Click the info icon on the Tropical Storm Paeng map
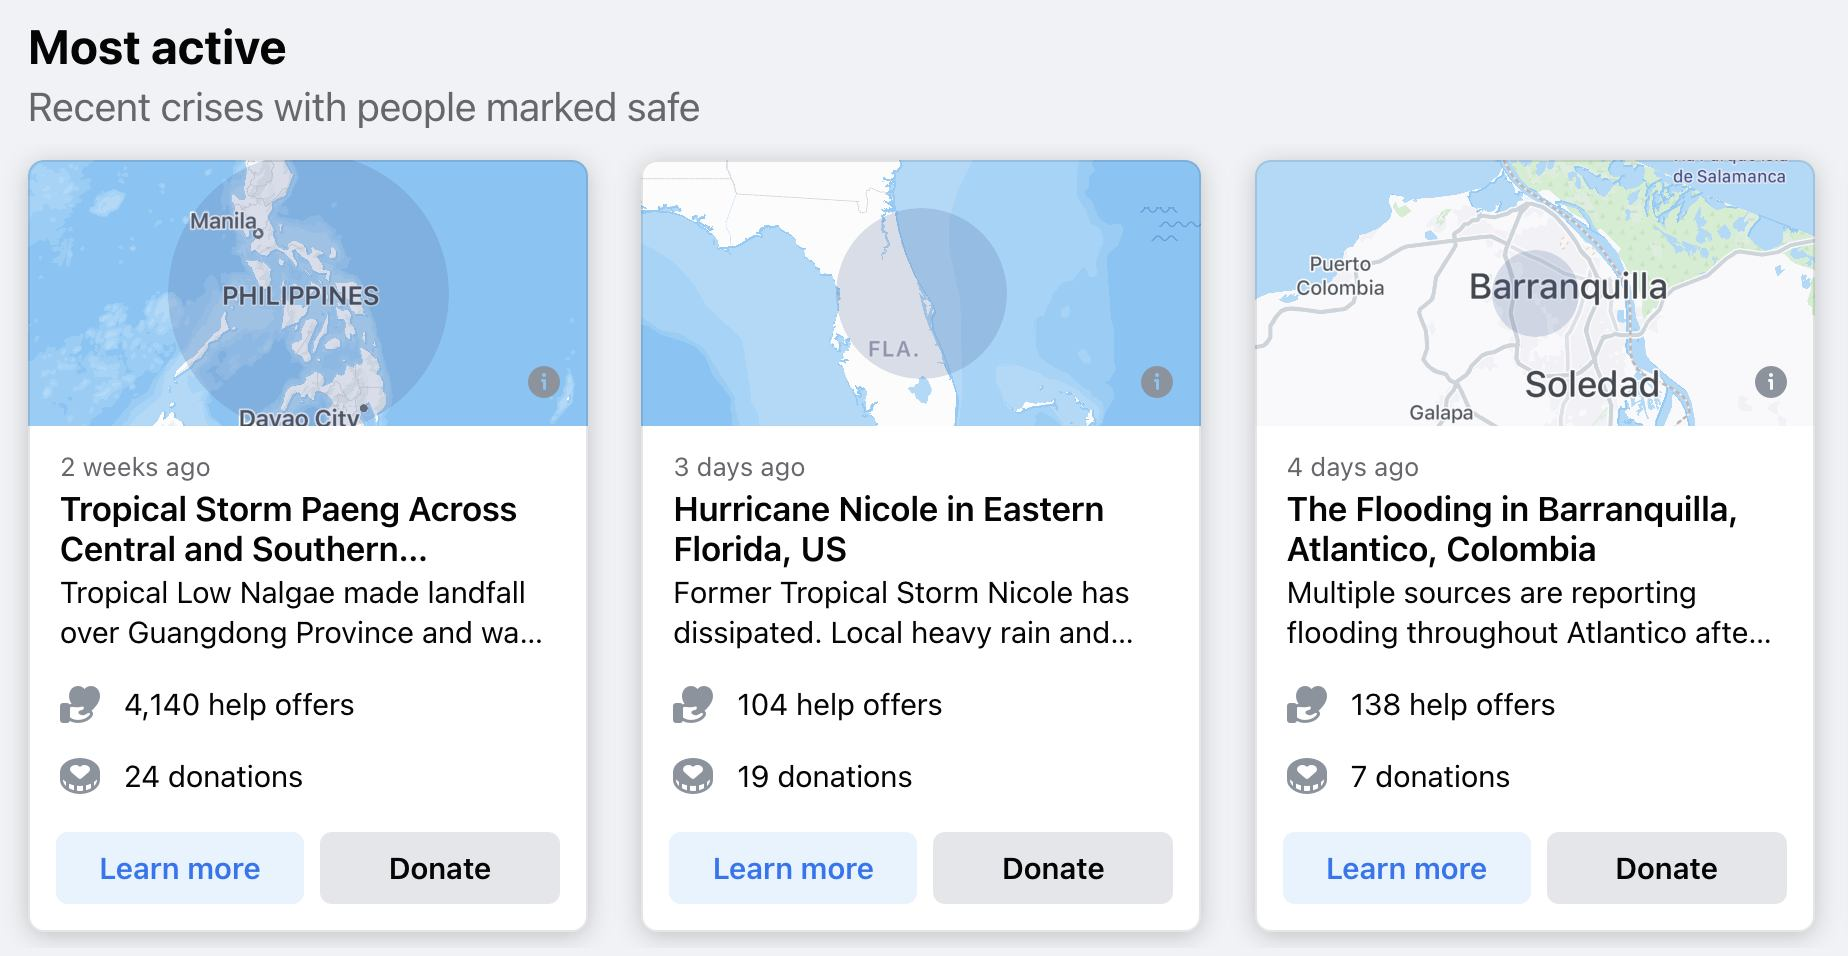The width and height of the screenshot is (1848, 956). [544, 381]
